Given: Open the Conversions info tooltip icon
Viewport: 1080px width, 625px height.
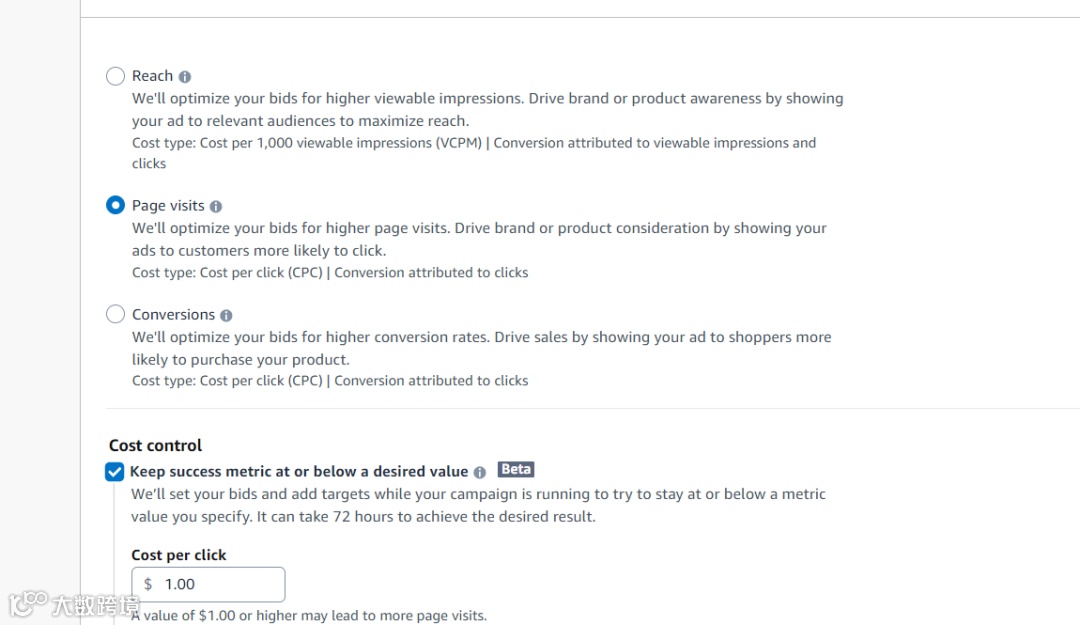Looking at the screenshot, I should pyautogui.click(x=226, y=315).
